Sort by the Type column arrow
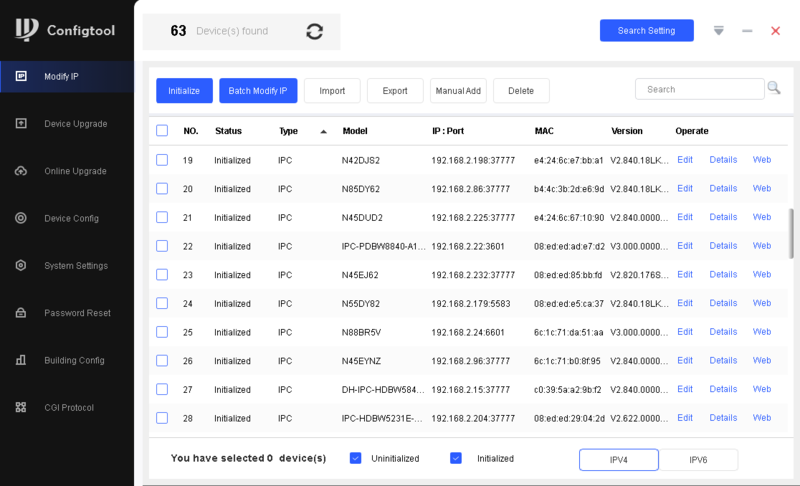800x486 pixels. (323, 132)
